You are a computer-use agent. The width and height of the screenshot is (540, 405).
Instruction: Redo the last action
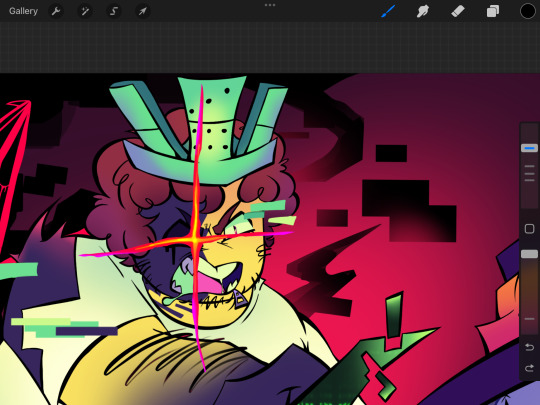(529, 368)
